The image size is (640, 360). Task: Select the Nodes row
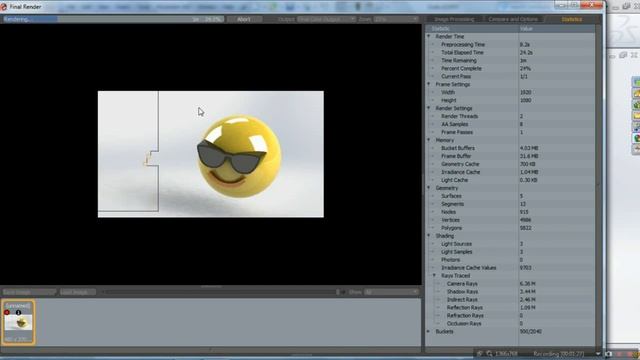click(x=510, y=212)
